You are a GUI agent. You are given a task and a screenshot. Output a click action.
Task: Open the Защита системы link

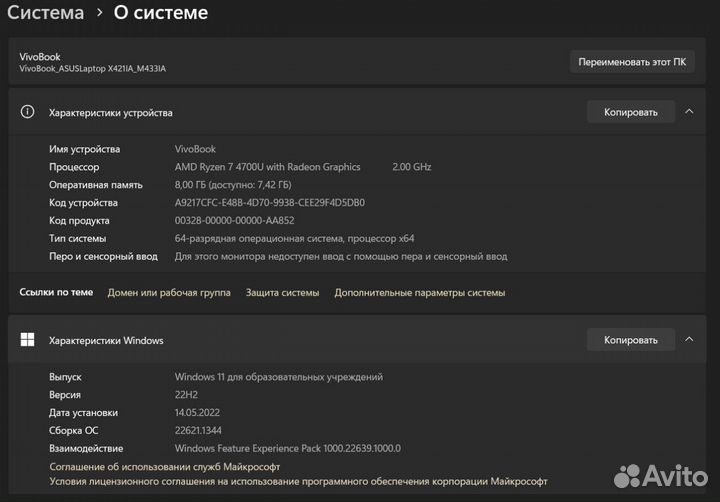coord(282,293)
